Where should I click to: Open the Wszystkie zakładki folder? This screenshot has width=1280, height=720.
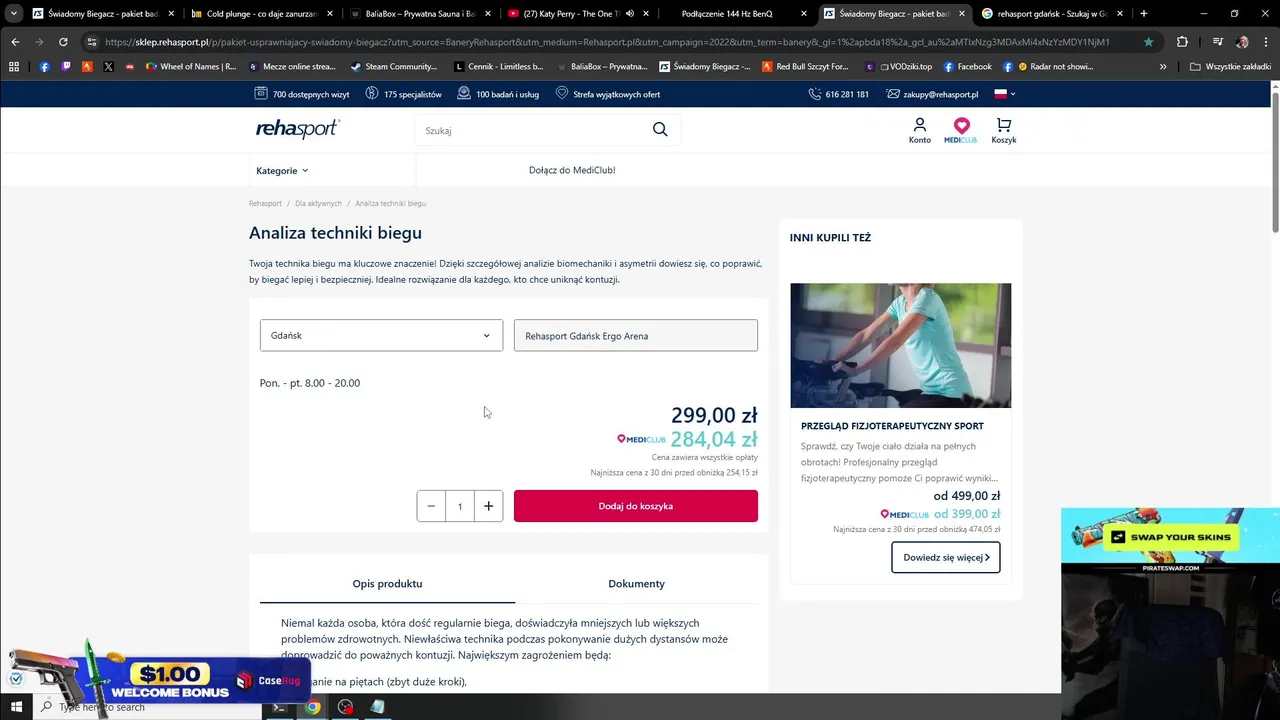1230,66
